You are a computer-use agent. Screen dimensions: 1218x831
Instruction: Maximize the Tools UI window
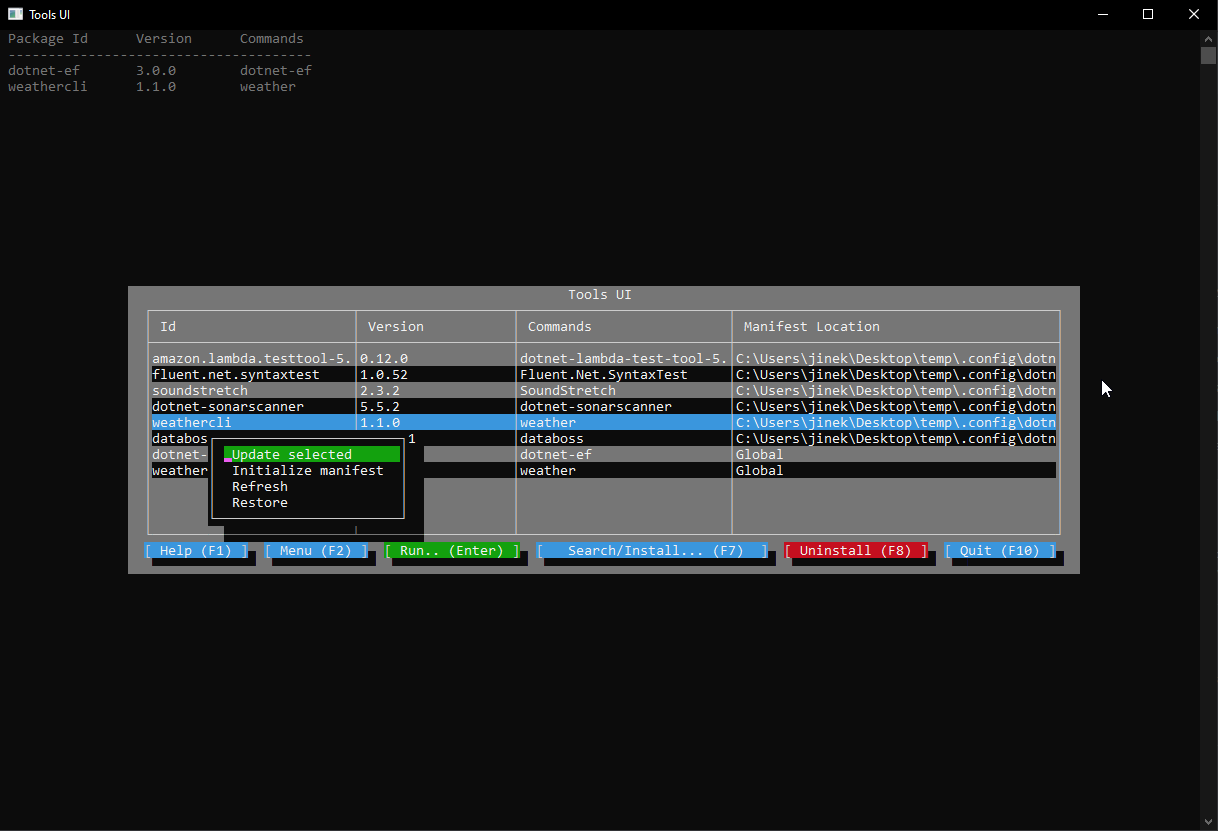[x=1148, y=14]
